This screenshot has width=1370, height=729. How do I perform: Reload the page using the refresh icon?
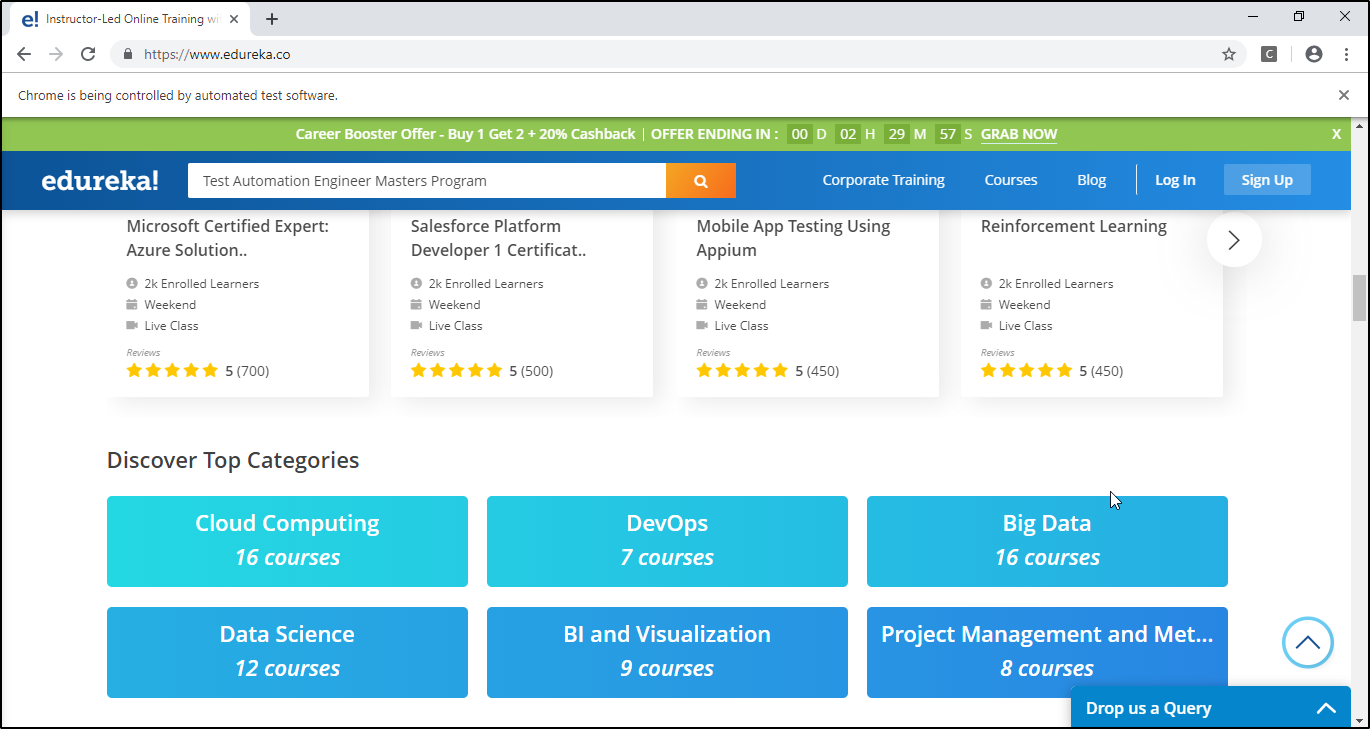[x=88, y=54]
